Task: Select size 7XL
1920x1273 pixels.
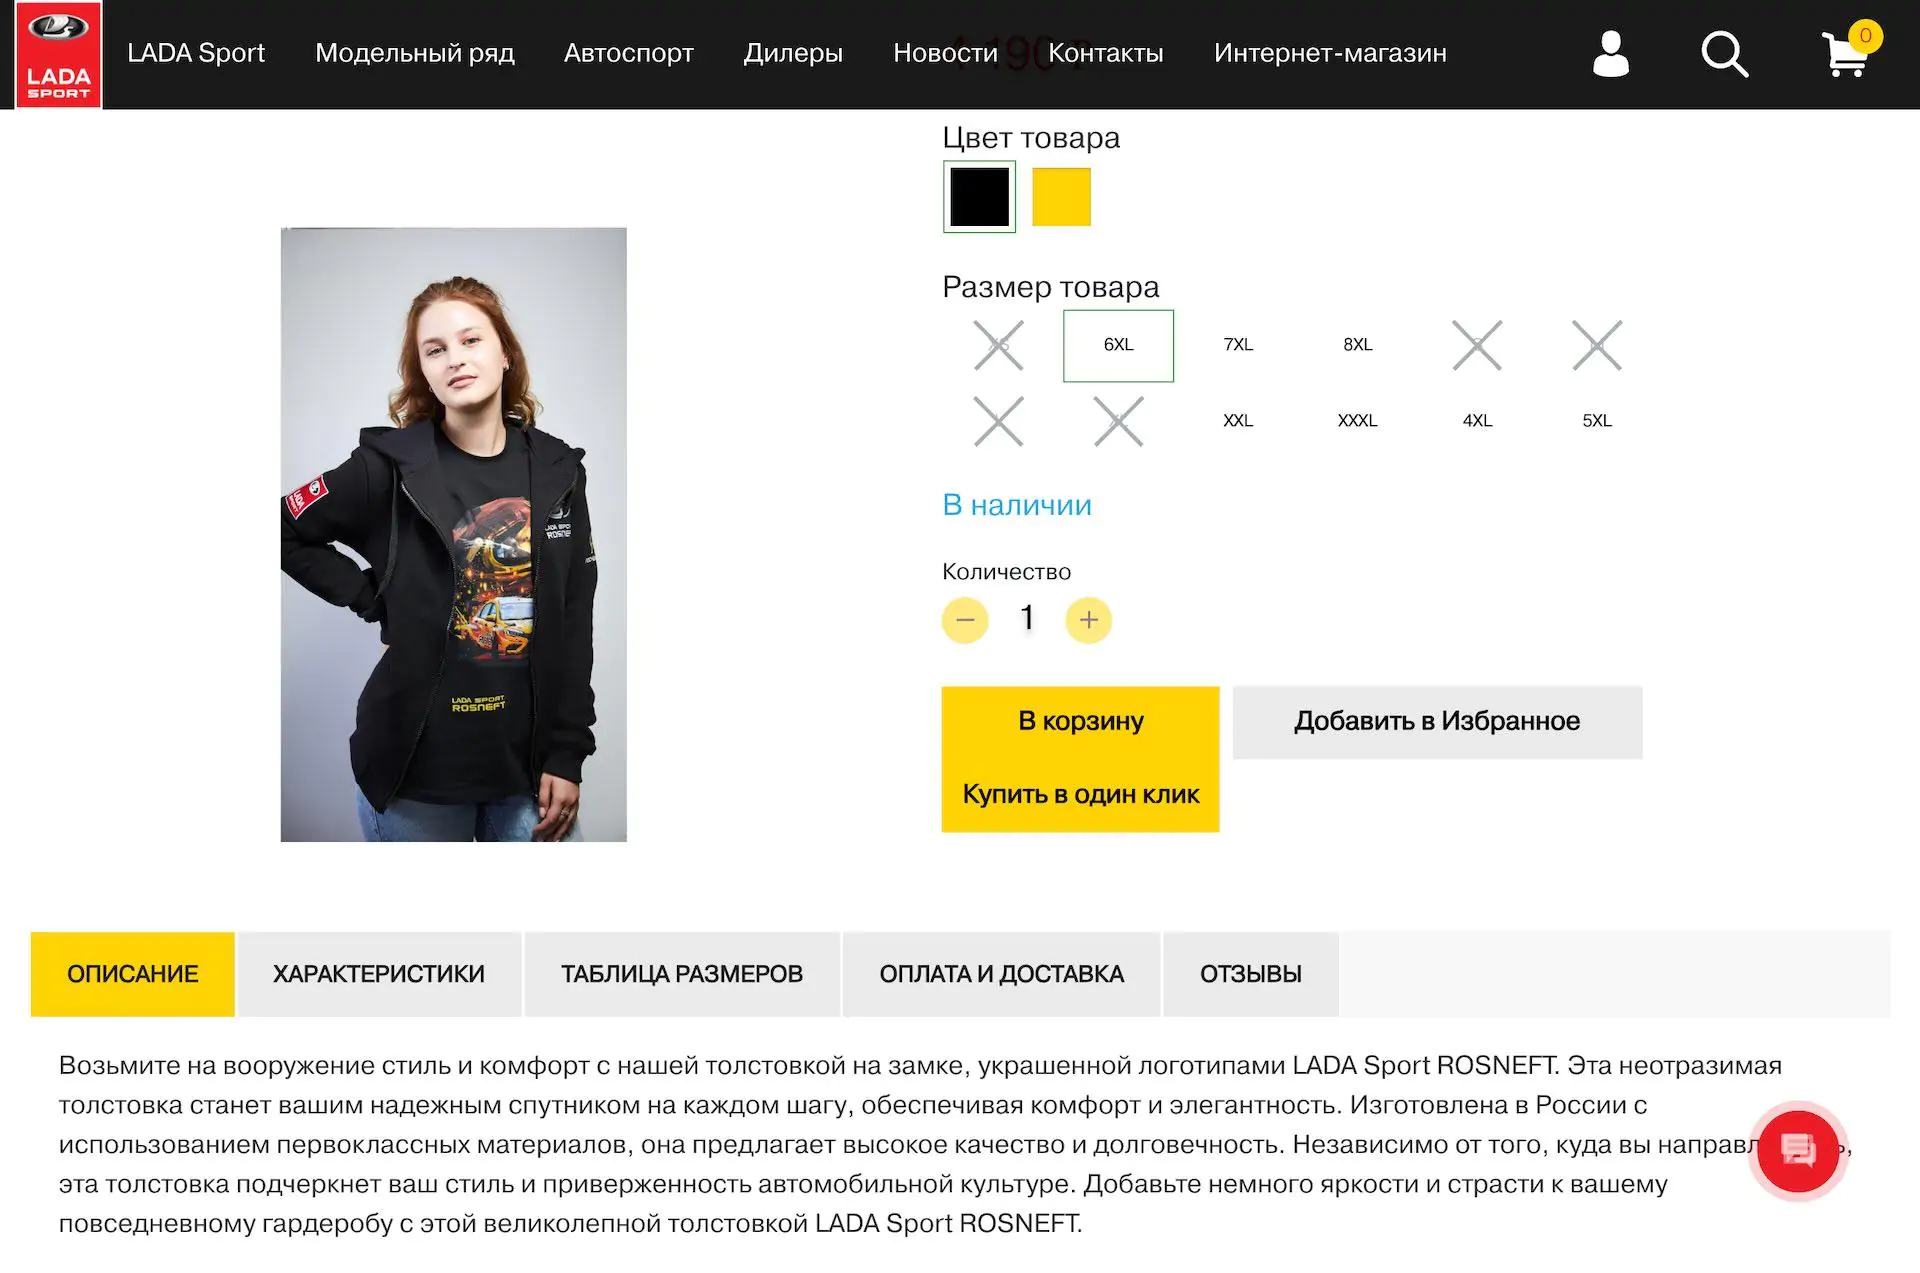Action: tap(1238, 345)
